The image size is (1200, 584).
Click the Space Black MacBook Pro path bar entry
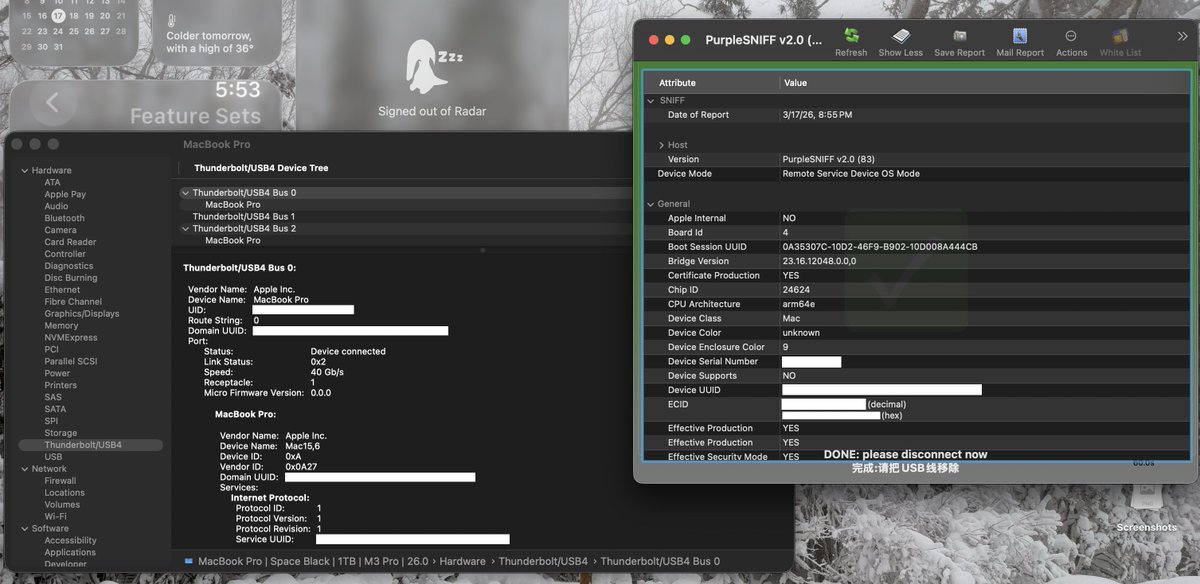315,562
